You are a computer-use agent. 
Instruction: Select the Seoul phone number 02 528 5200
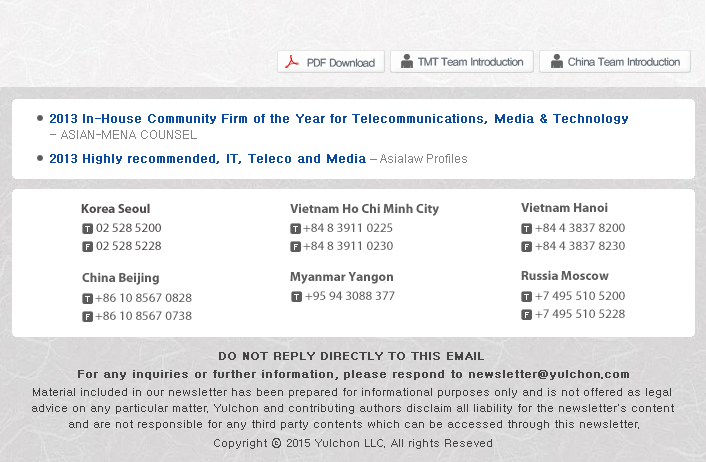(x=129, y=228)
